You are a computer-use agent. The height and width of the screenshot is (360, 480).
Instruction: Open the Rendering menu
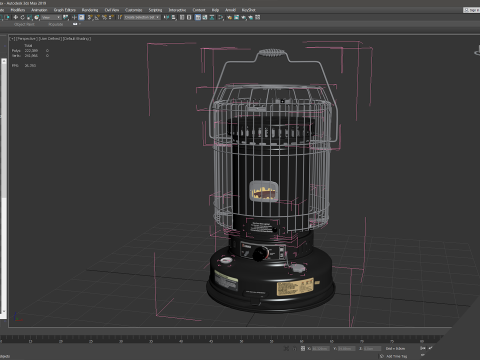[90, 10]
